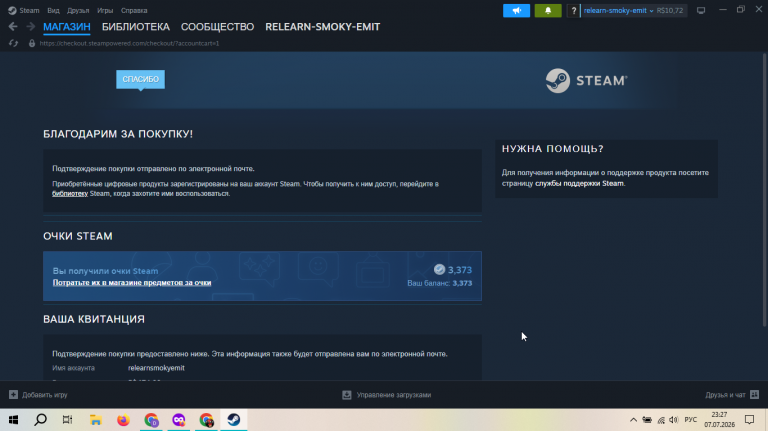Switch to the СООБЩЕСТВО tab
The height and width of the screenshot is (431, 768).
point(217,27)
